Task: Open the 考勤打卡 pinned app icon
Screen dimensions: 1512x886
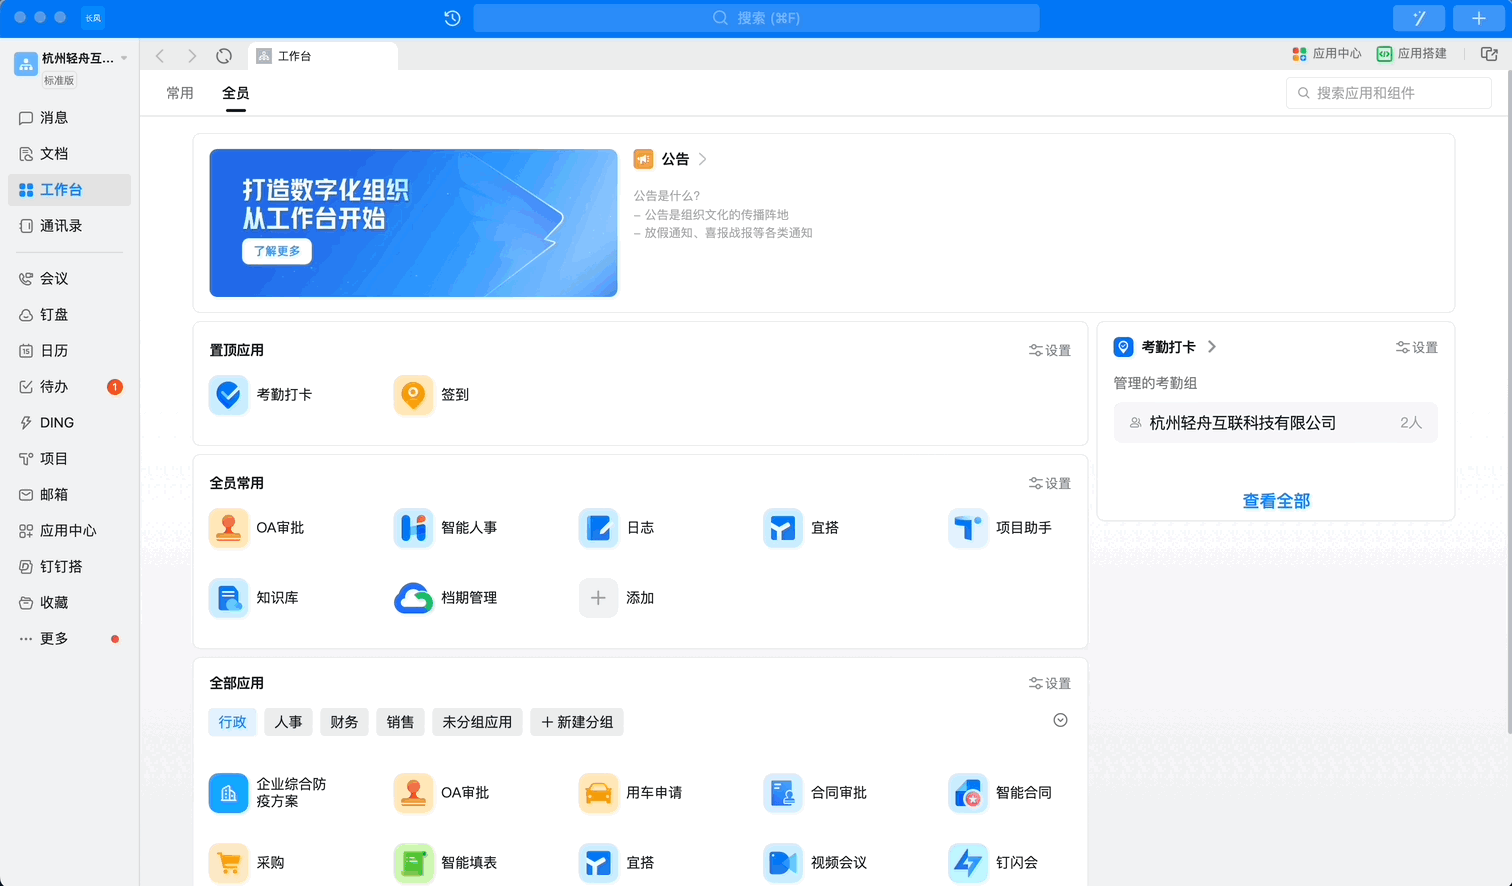Action: (x=228, y=395)
